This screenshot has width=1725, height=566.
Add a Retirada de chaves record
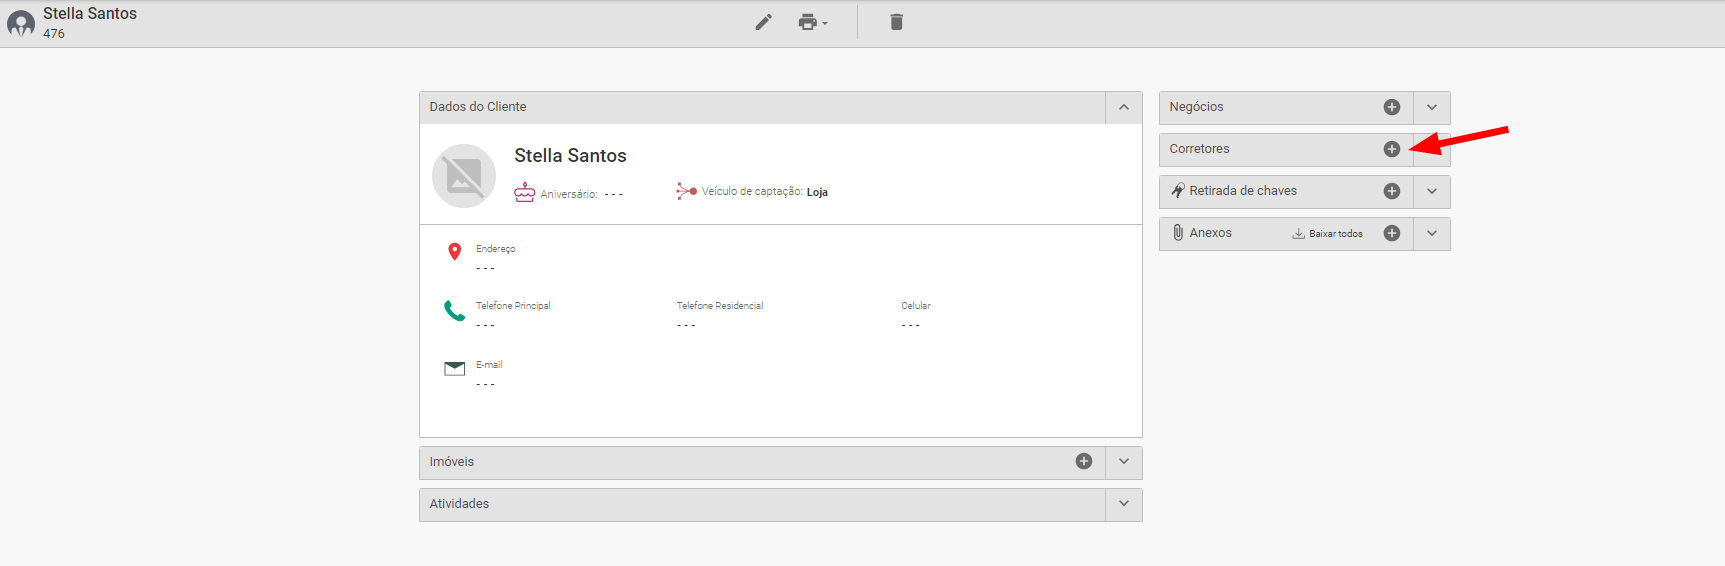(x=1391, y=191)
